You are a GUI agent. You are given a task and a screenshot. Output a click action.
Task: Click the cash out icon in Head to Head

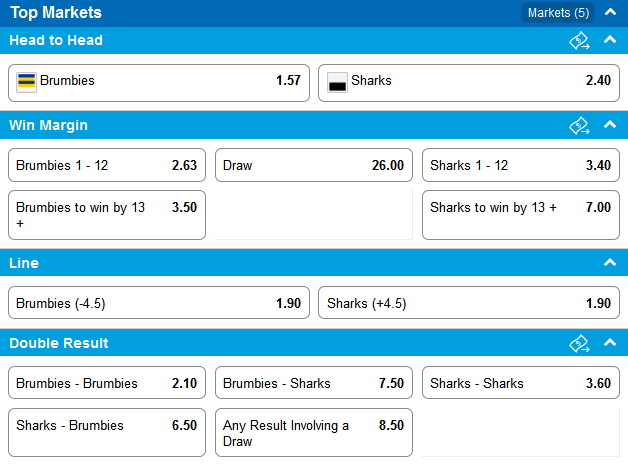[x=579, y=40]
